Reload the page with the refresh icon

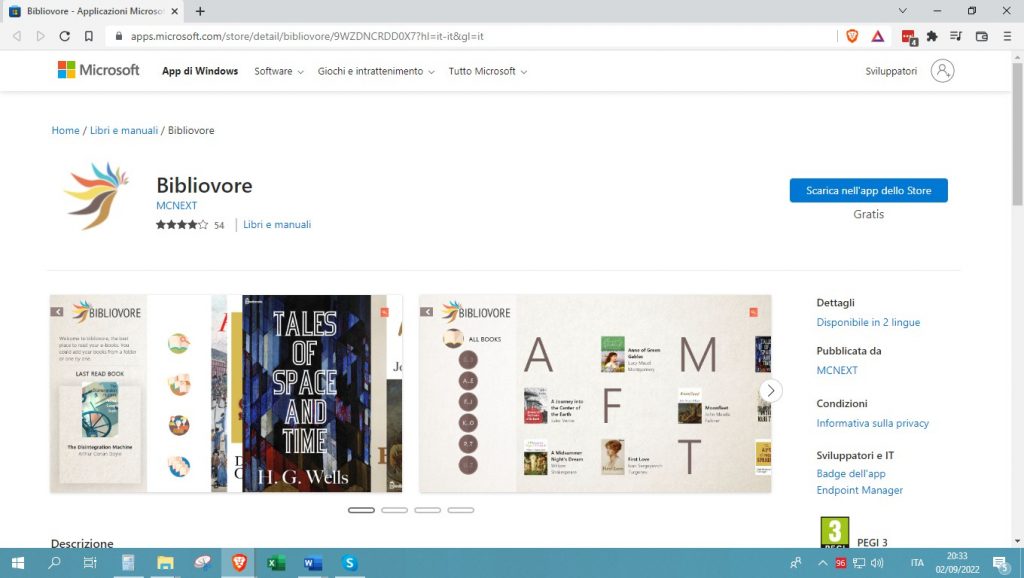(65, 36)
